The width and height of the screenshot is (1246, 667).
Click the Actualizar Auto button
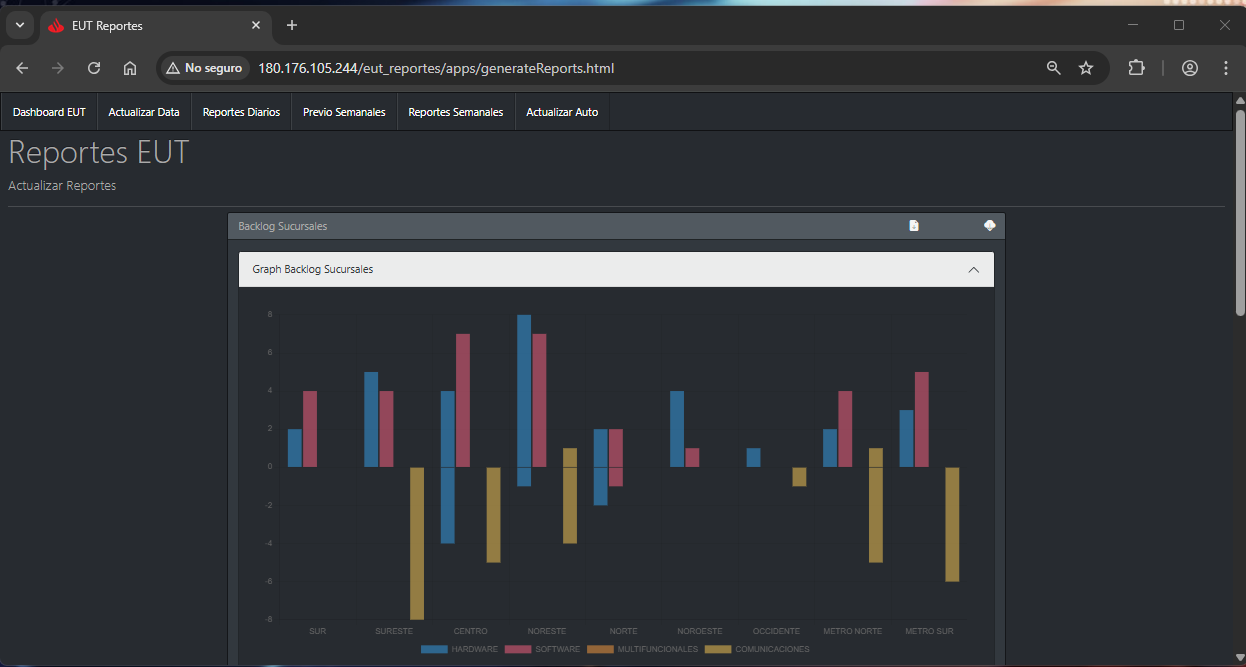(562, 112)
